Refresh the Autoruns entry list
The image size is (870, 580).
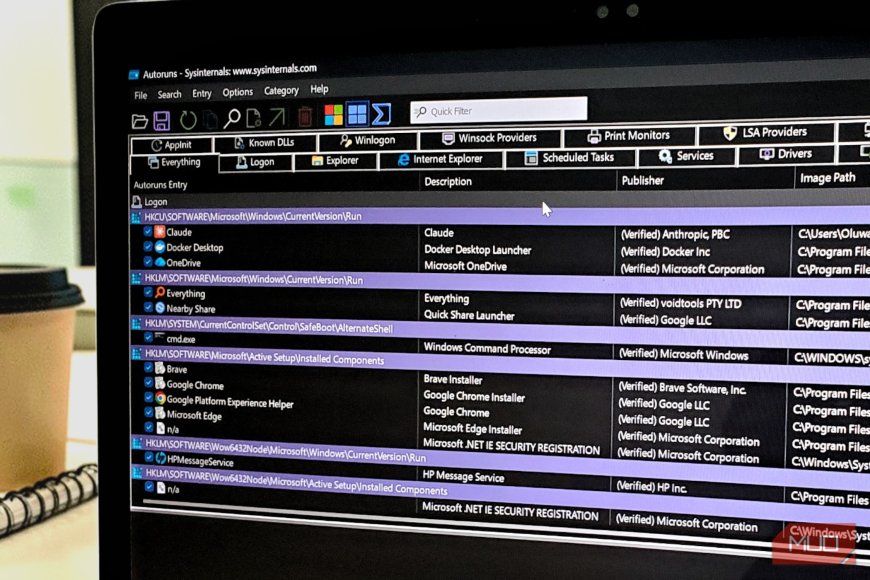[187, 112]
